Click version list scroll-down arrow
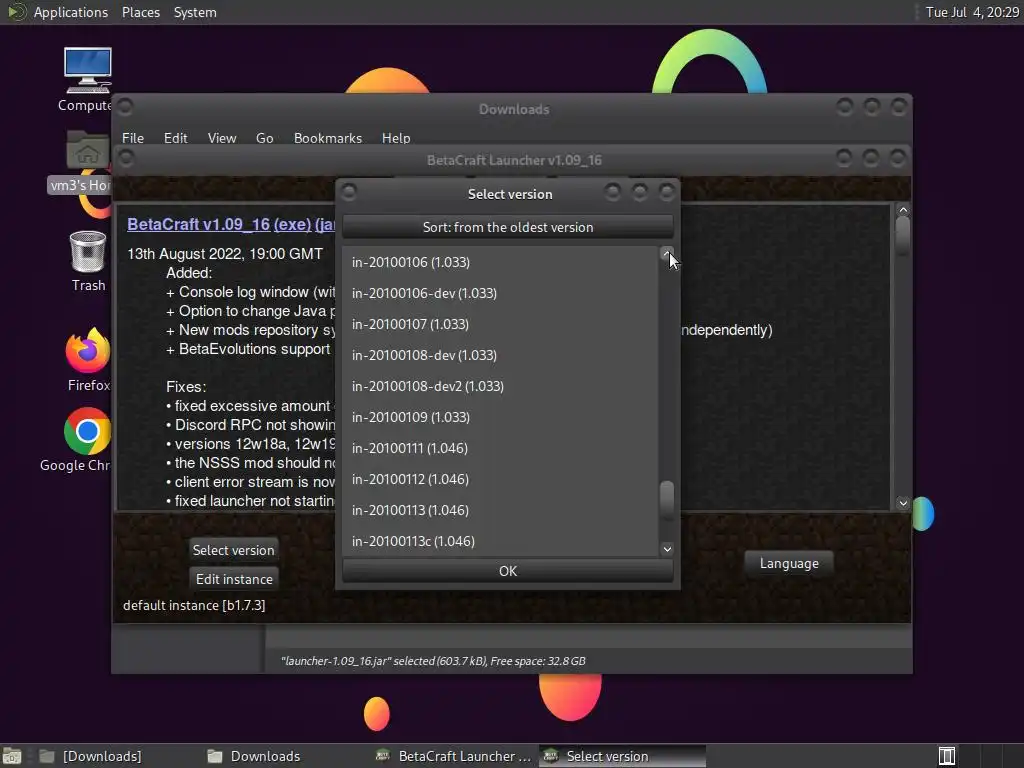This screenshot has height=768, width=1024. tap(667, 549)
